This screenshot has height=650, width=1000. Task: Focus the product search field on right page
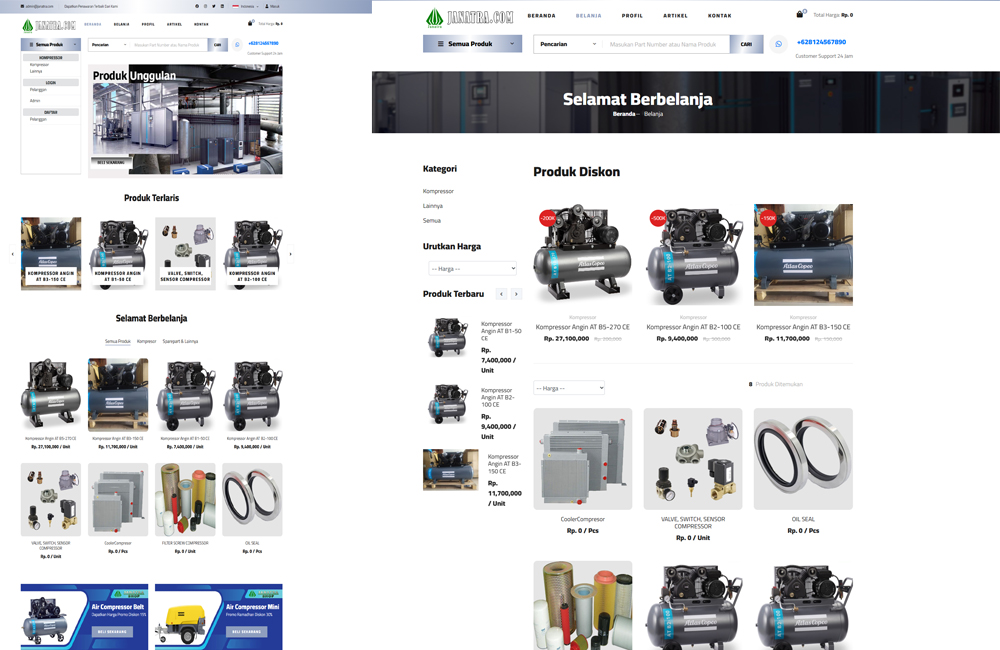pyautogui.click(x=665, y=44)
